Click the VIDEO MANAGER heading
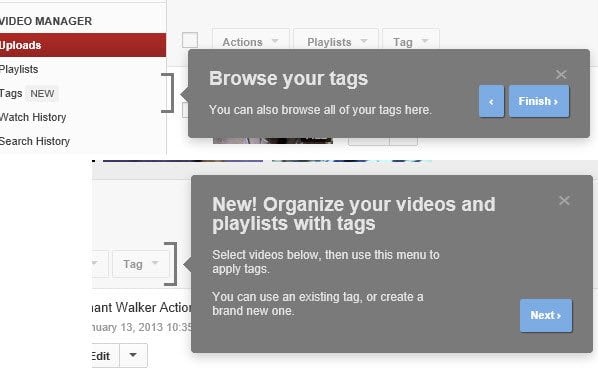The image size is (598, 383). click(x=45, y=21)
